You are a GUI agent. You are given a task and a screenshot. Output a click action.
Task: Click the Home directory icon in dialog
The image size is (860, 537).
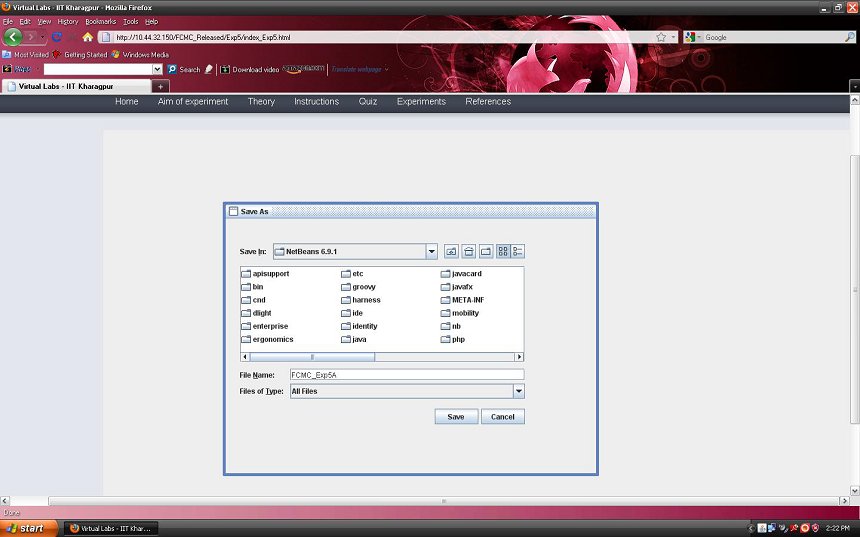468,251
